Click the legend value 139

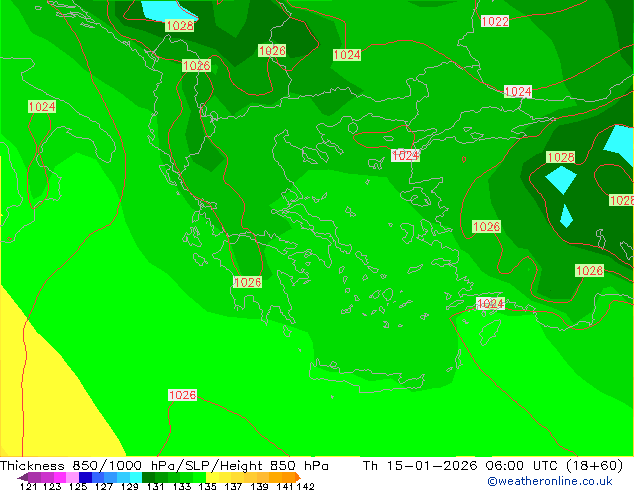coord(259,486)
